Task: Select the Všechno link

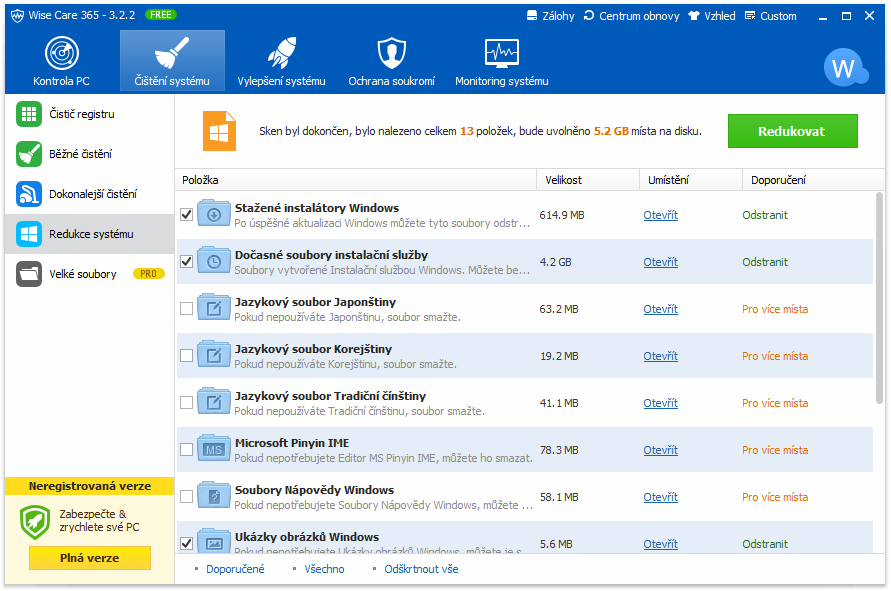Action: click(x=324, y=569)
